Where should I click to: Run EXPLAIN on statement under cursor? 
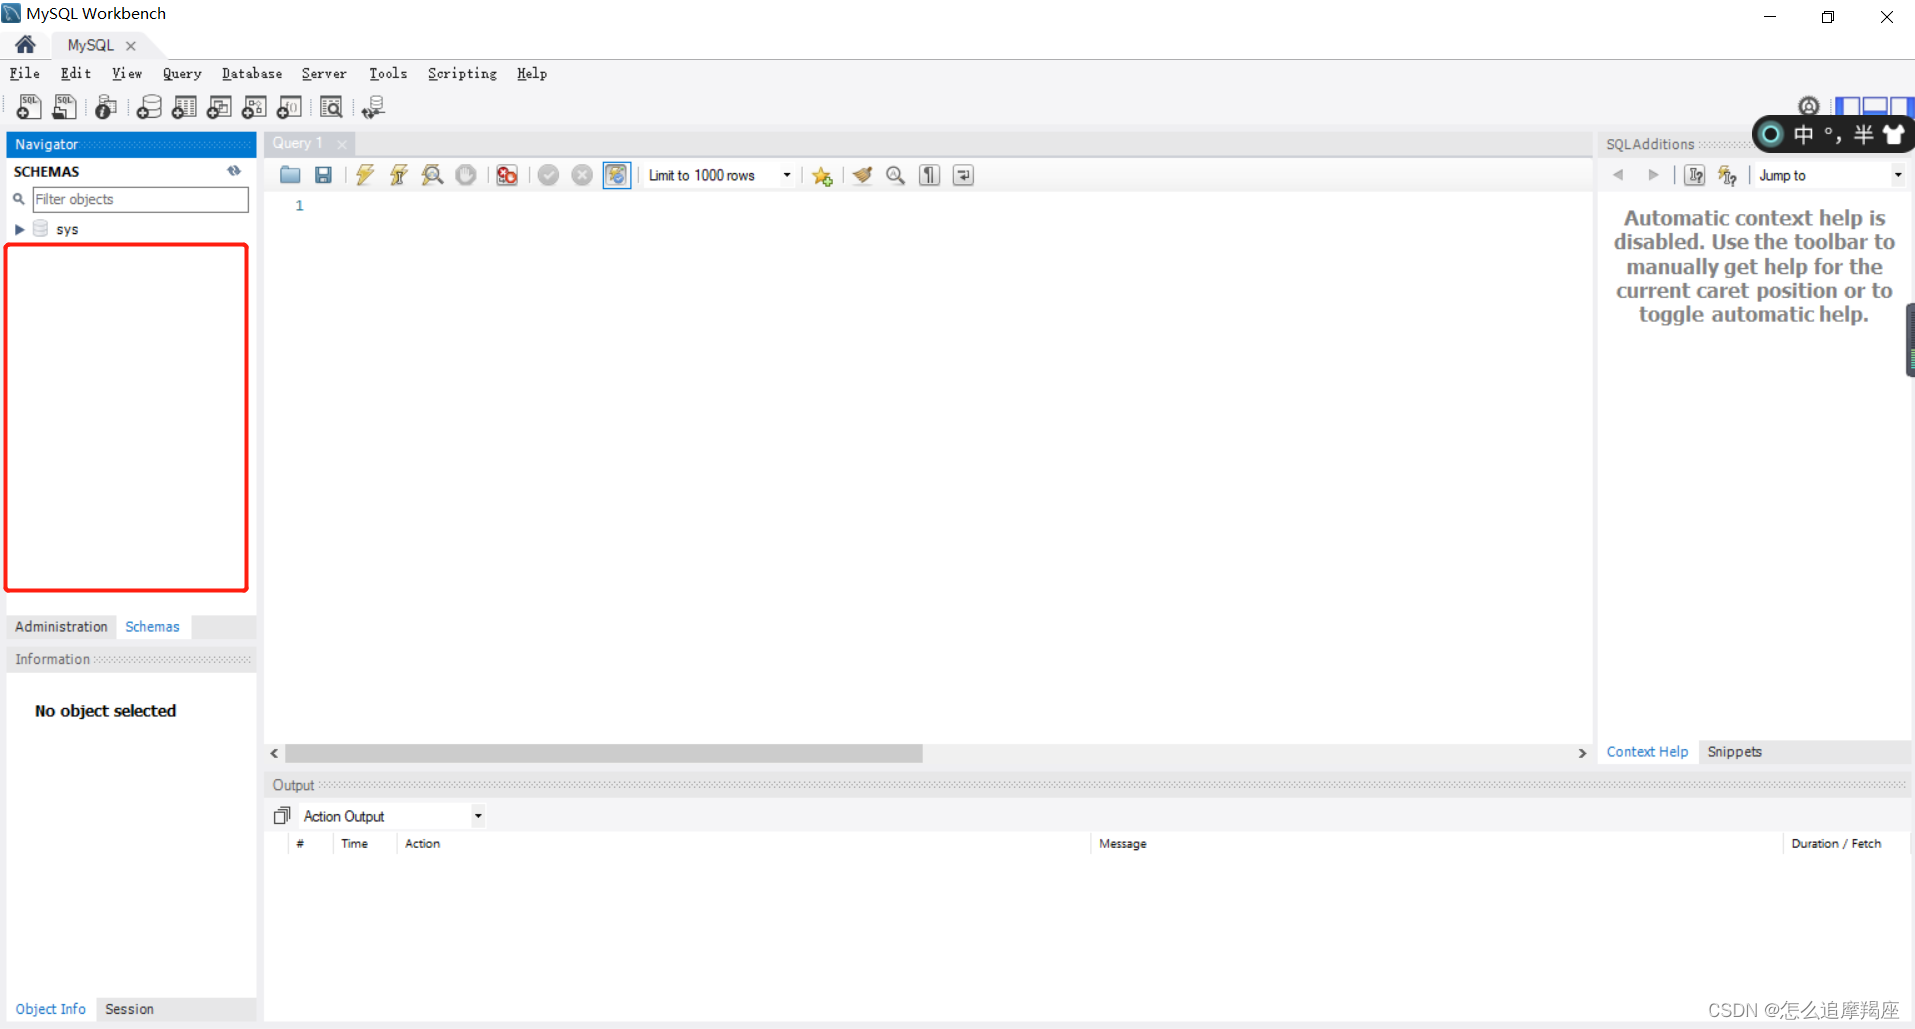(432, 175)
